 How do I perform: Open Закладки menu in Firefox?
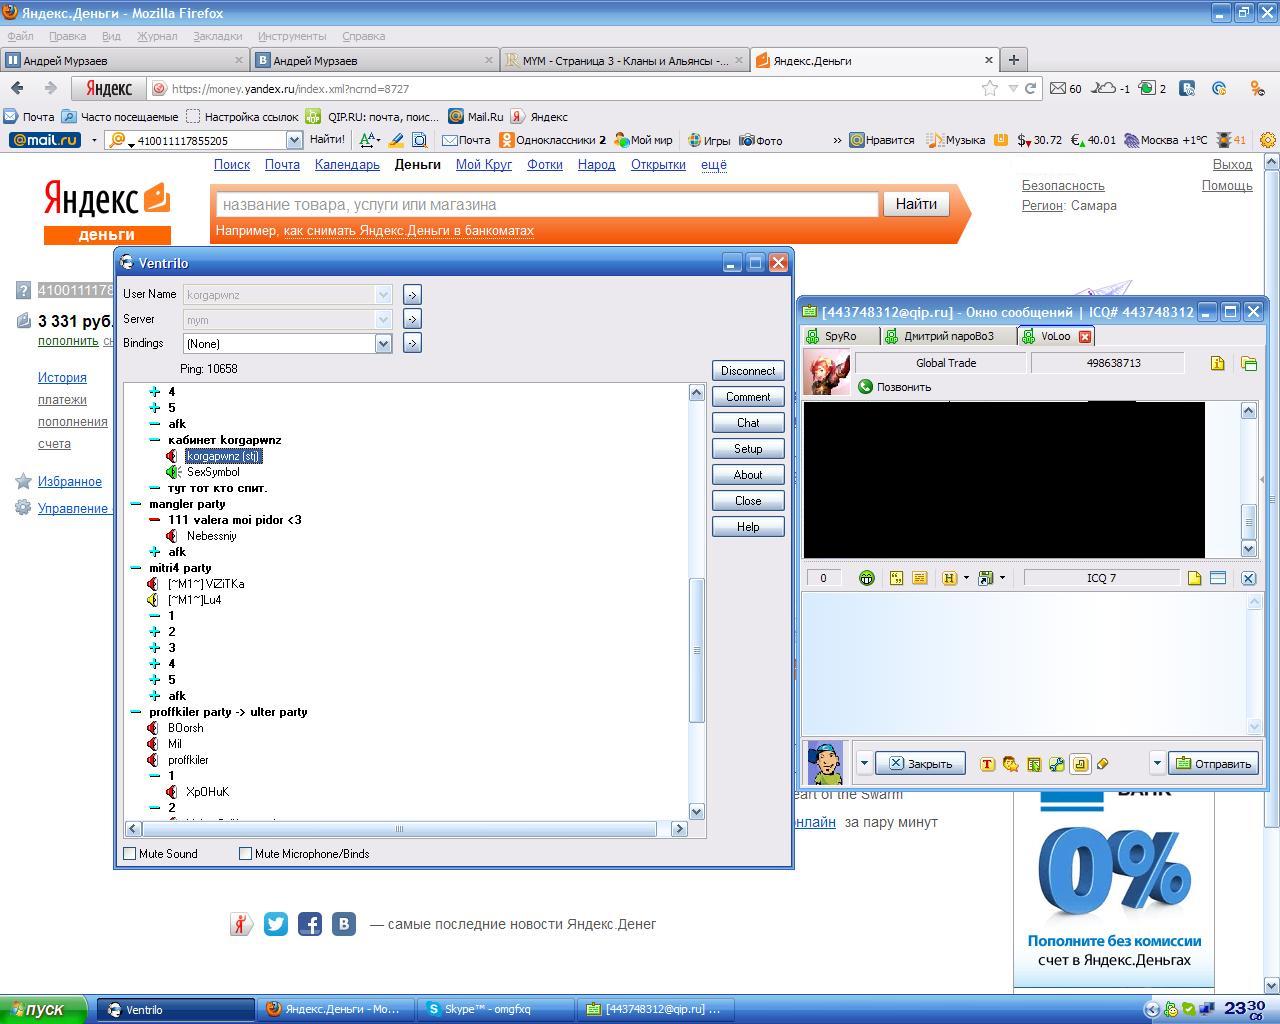point(217,36)
